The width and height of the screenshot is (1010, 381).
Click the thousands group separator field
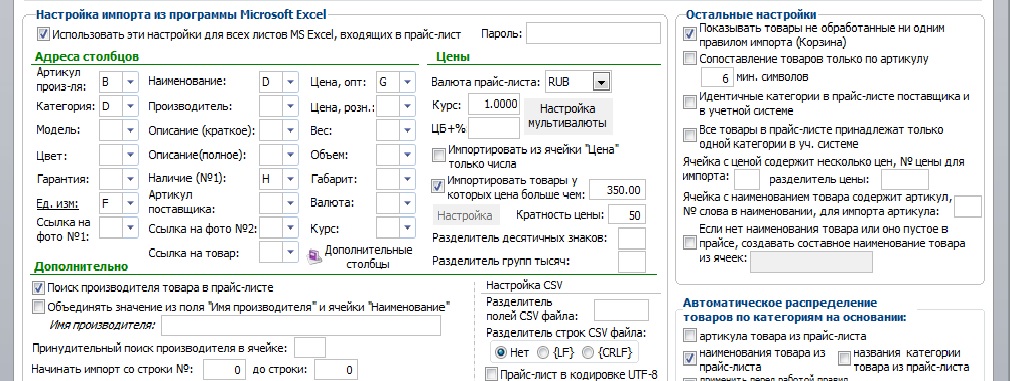[631, 262]
